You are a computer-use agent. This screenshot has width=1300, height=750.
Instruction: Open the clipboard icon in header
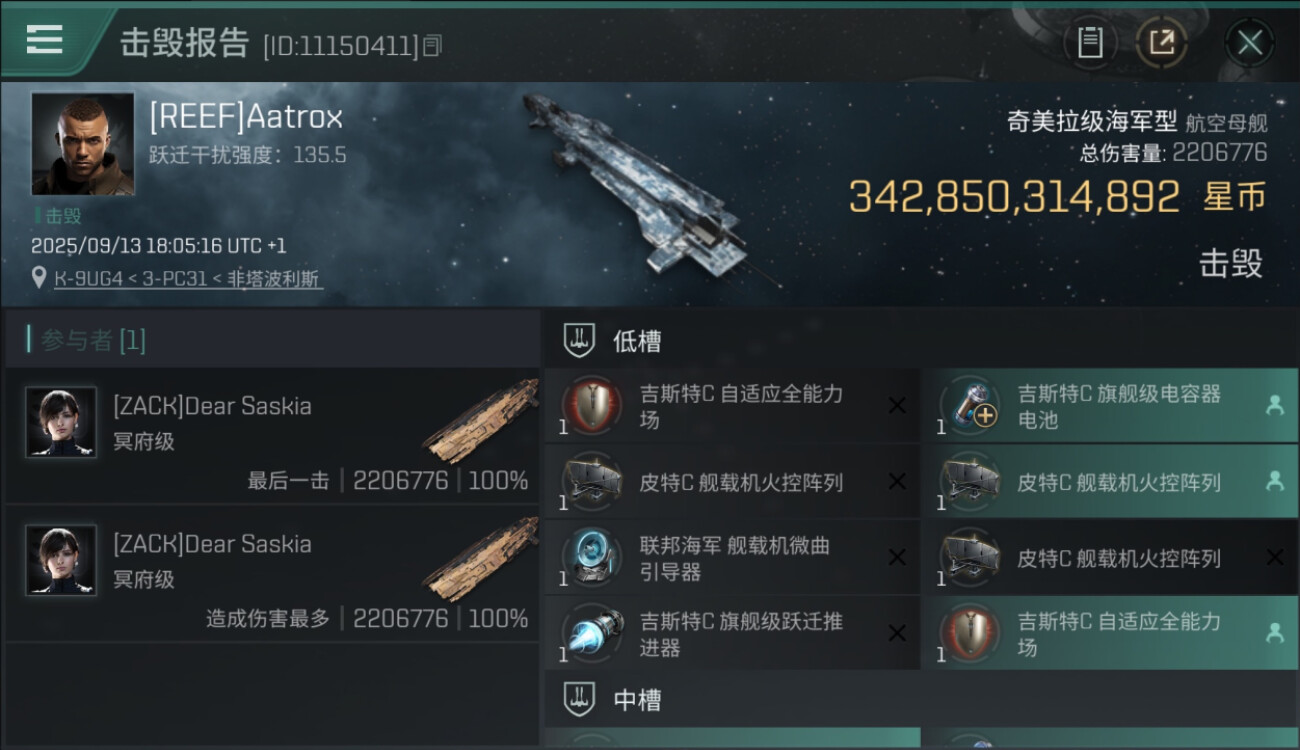coord(1090,42)
